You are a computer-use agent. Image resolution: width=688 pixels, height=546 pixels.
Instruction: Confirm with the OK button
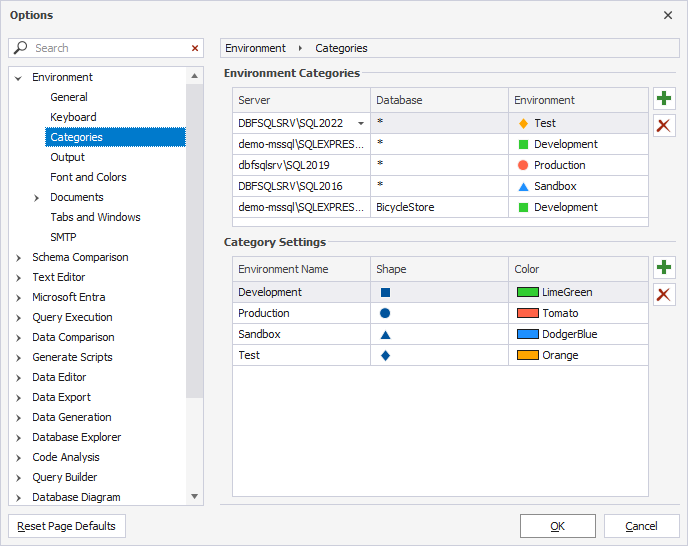(558, 526)
